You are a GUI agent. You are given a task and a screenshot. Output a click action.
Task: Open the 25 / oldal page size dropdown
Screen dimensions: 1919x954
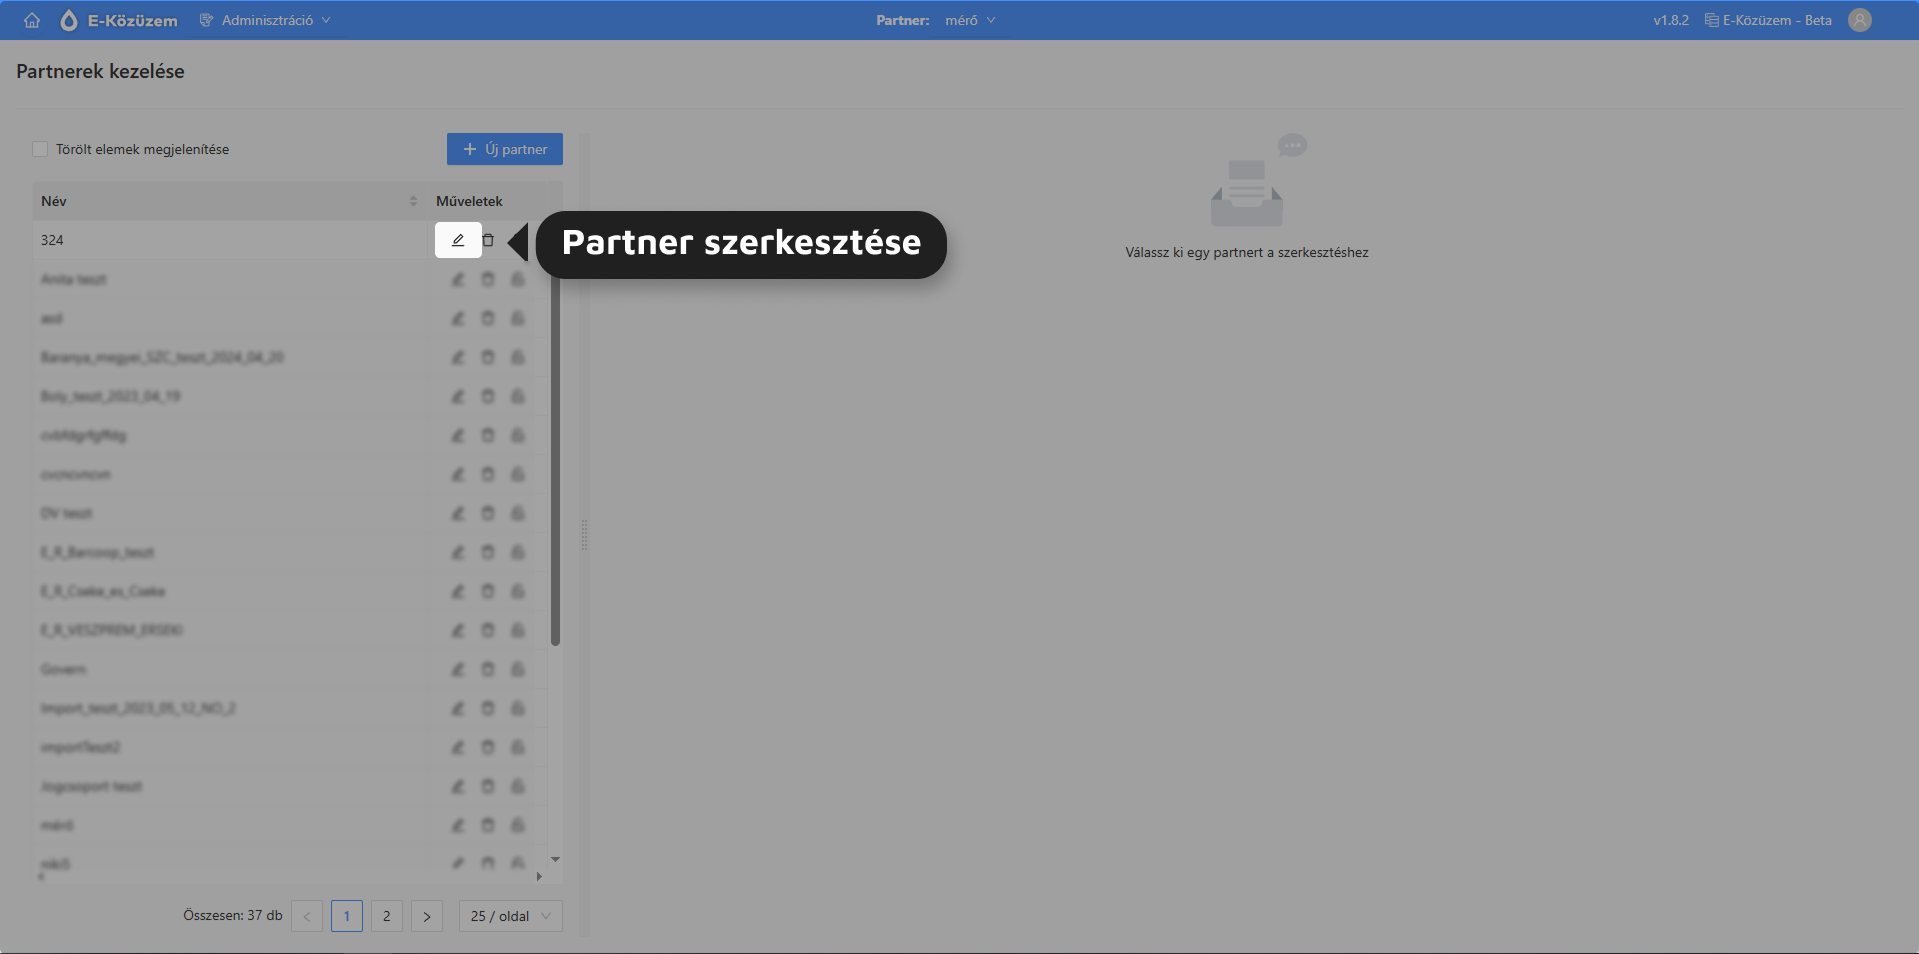tap(510, 916)
